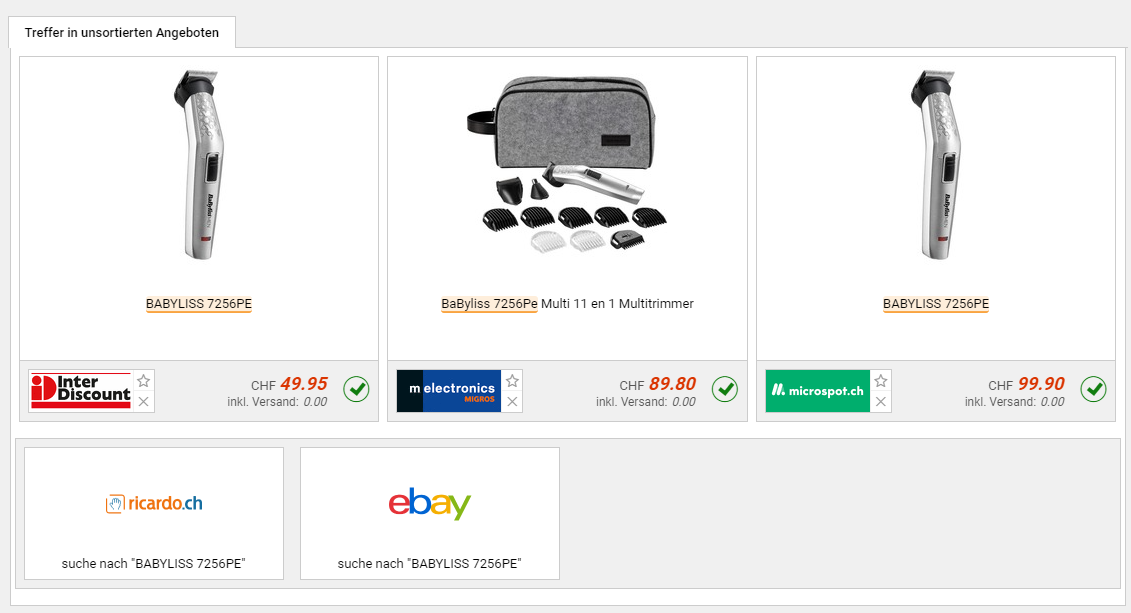Dismiss the Migros electronics offer with X
Viewport: 1131px width, 613px height.
click(512, 402)
